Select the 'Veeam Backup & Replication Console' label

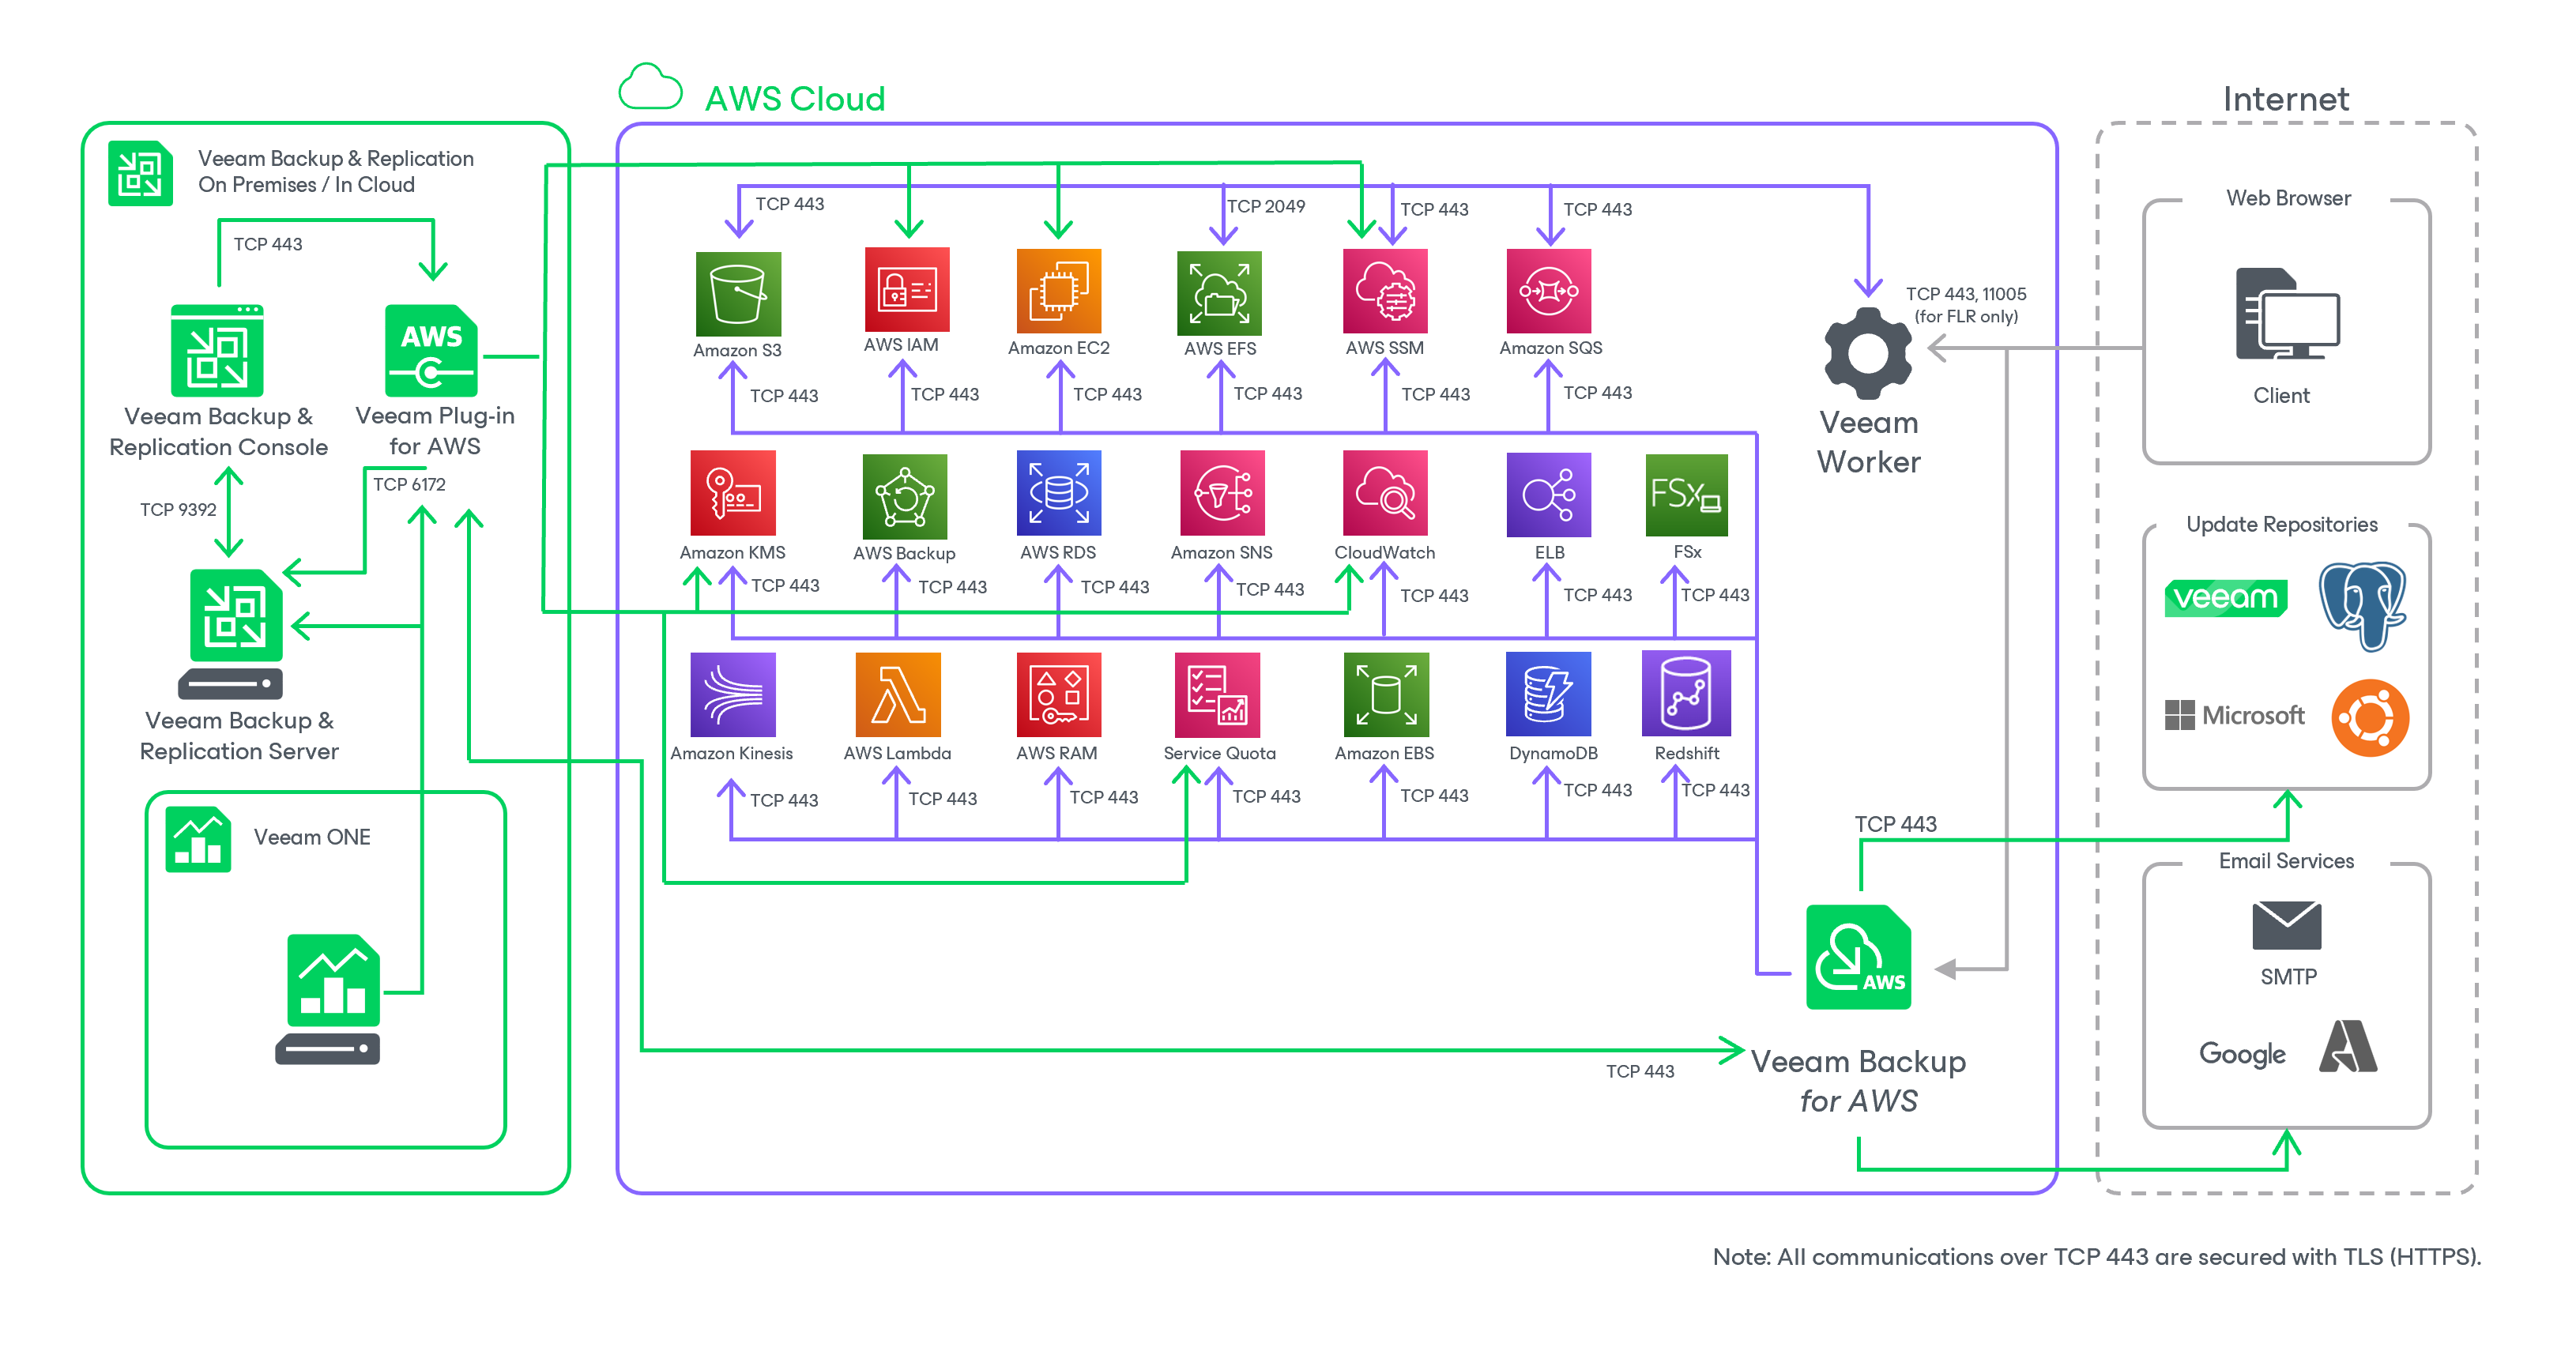click(x=218, y=432)
